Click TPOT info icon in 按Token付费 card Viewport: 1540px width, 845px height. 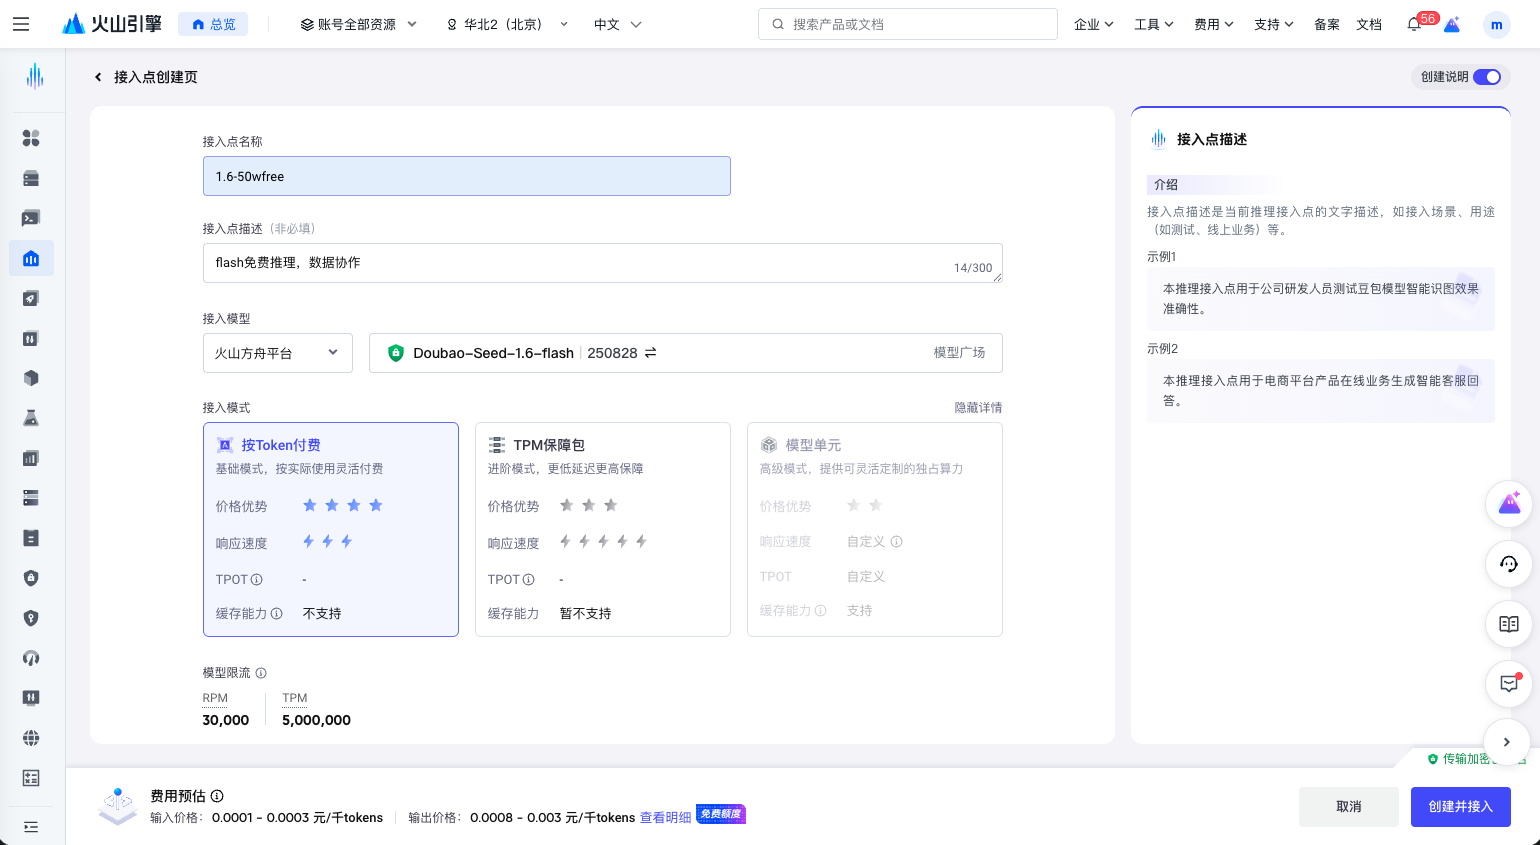257,580
